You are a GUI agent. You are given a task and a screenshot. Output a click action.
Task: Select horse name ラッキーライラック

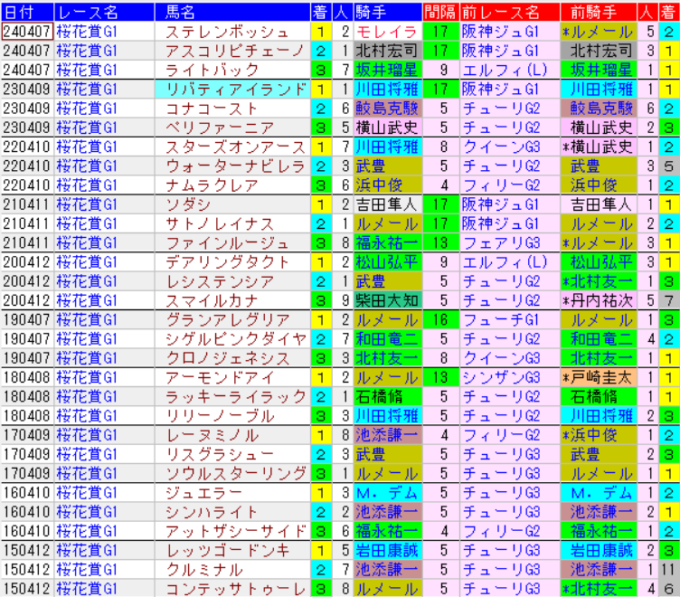[236, 397]
